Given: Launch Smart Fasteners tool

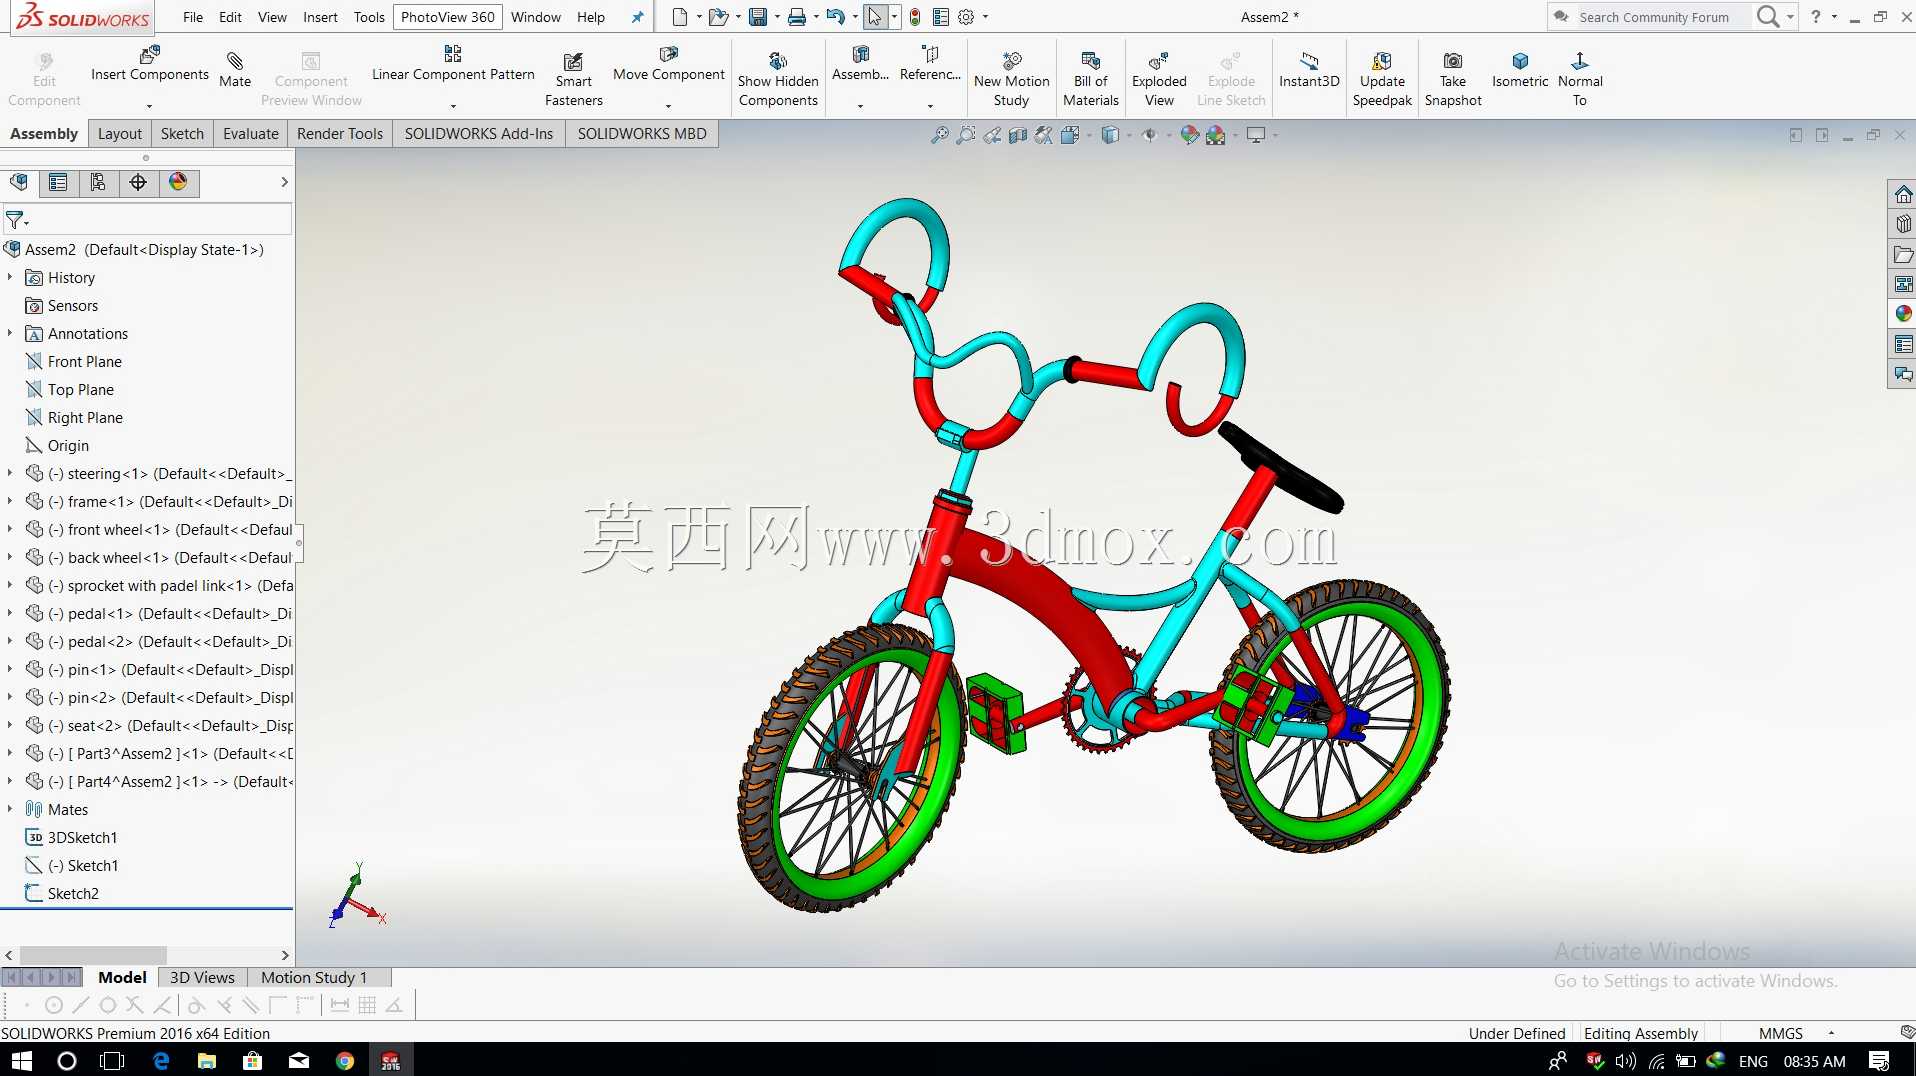Looking at the screenshot, I should click(574, 79).
